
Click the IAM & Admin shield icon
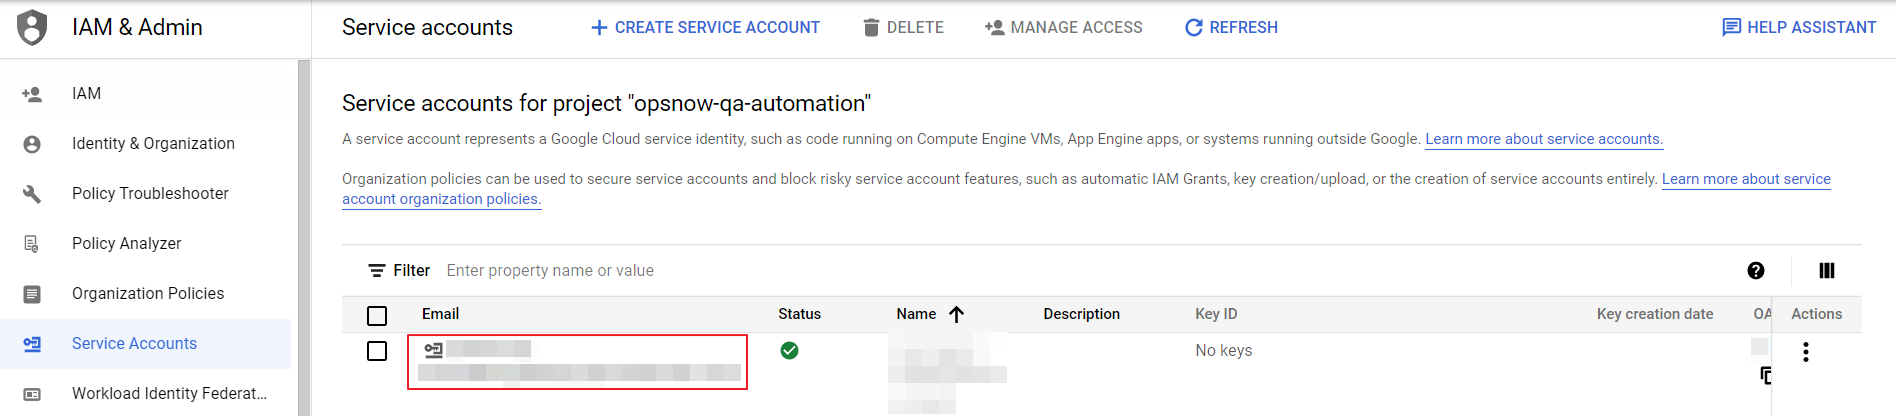[x=32, y=27]
